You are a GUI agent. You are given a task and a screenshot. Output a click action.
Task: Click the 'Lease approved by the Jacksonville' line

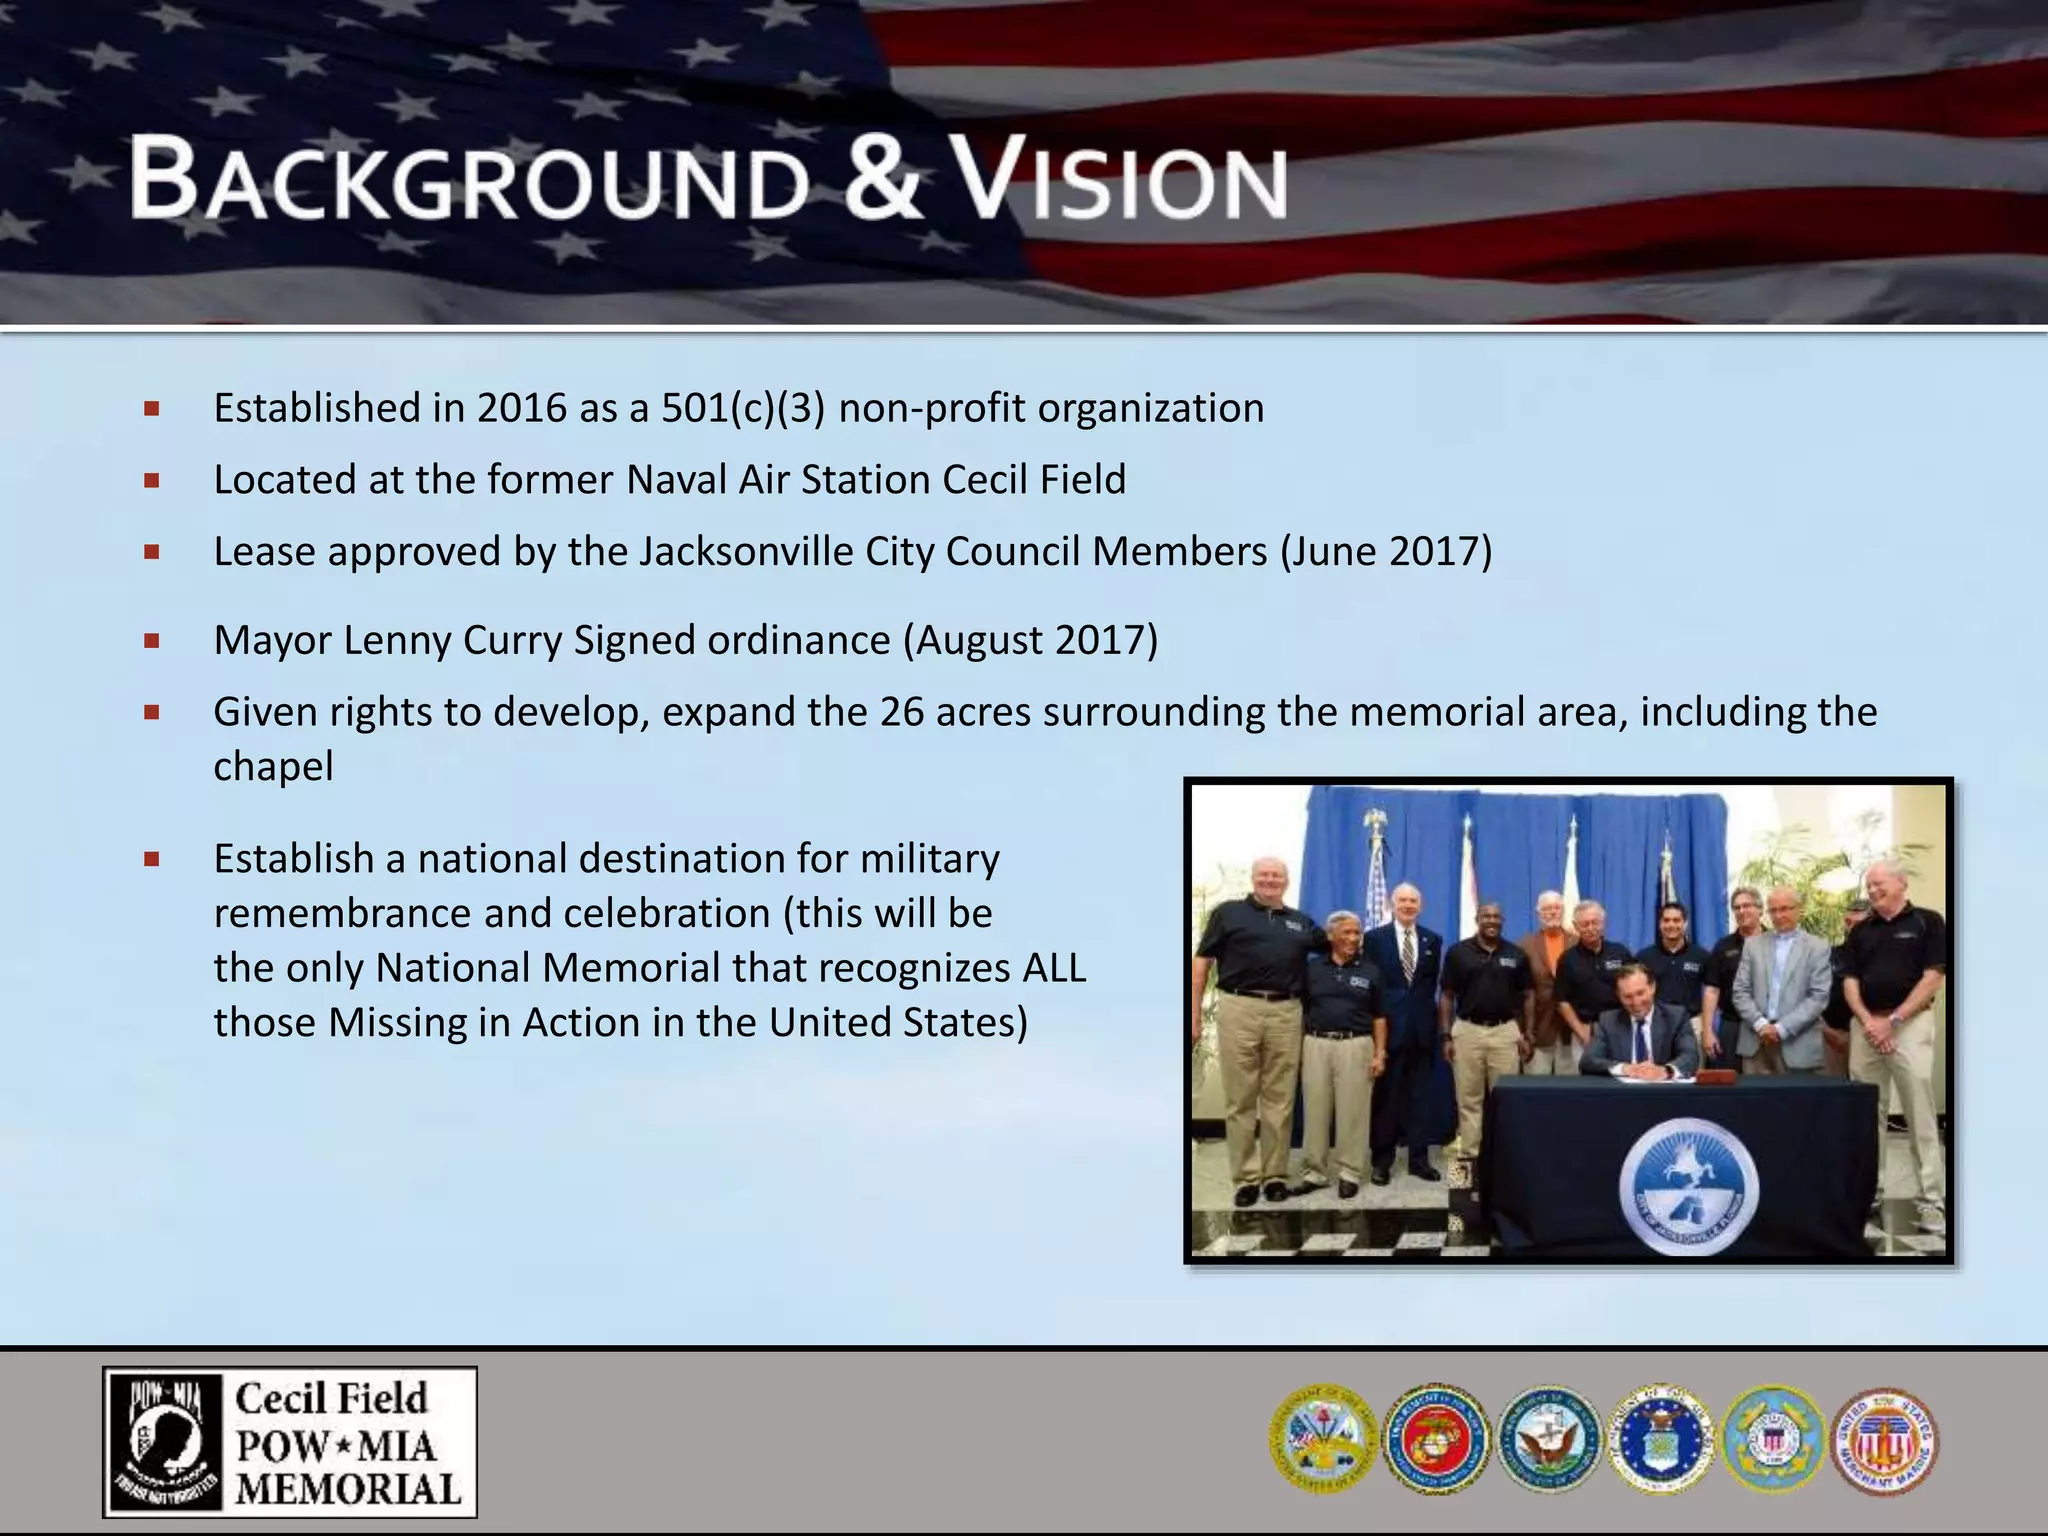(x=853, y=552)
